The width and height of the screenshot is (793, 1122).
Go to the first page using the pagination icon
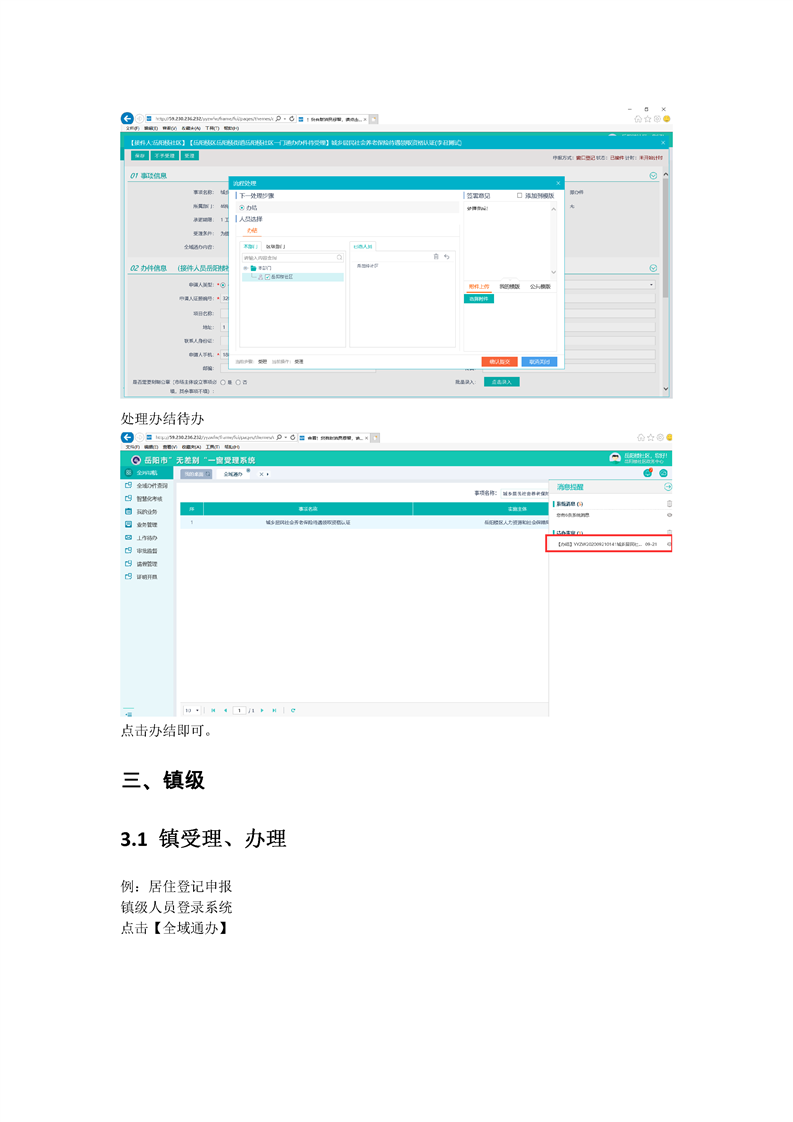(x=213, y=710)
